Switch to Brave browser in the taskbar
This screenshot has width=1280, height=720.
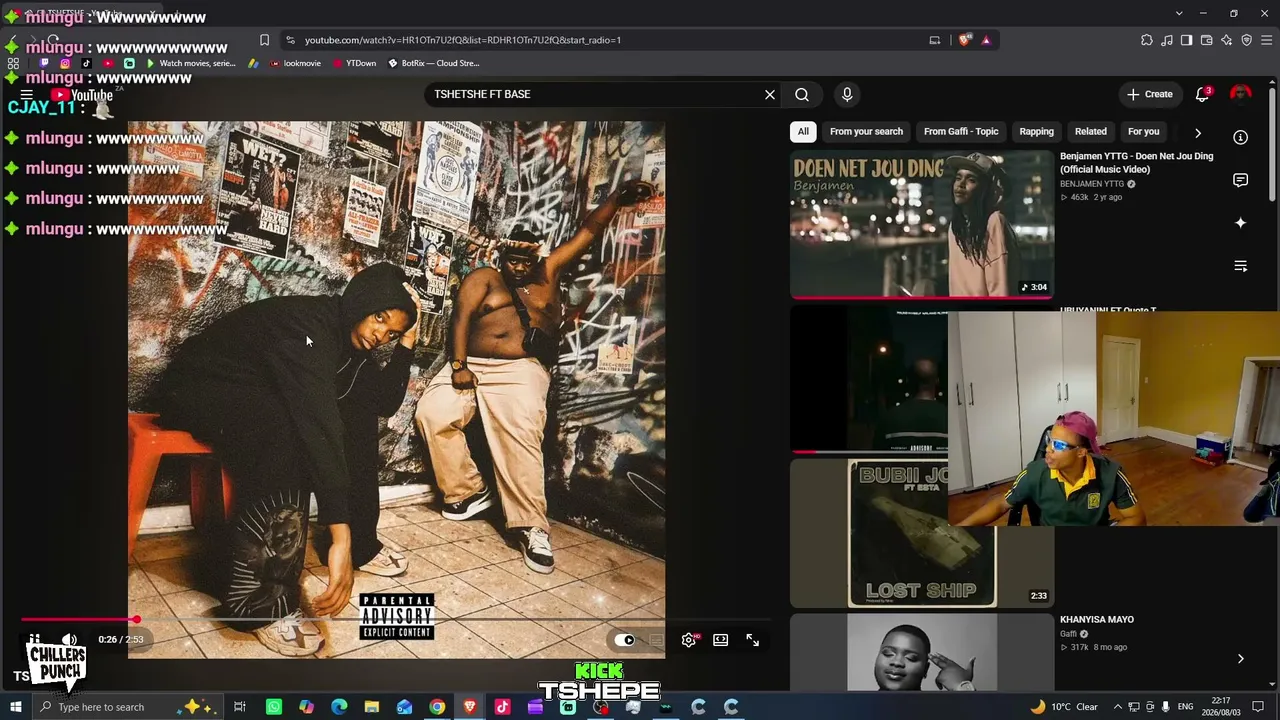[x=470, y=707]
